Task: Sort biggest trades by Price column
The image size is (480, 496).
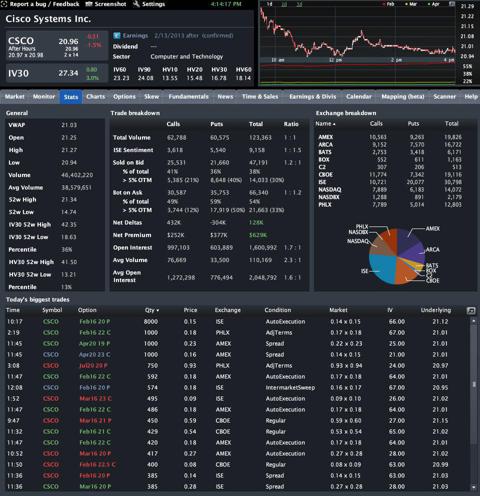Action: [x=190, y=310]
